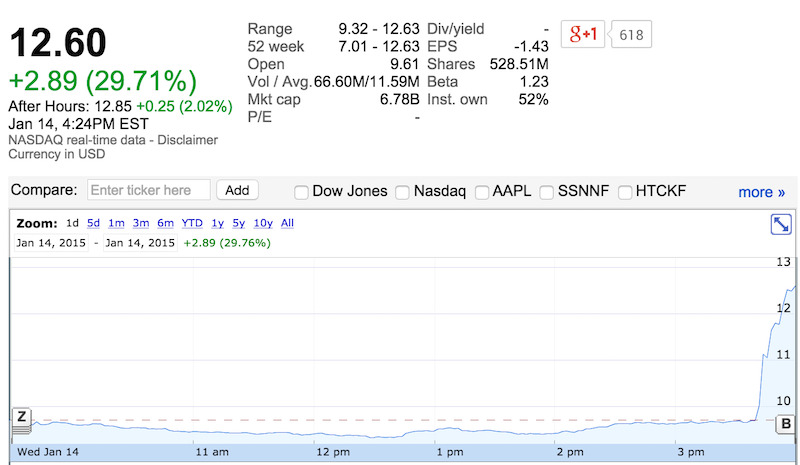The height and width of the screenshot is (465, 800).
Task: Check the AAPL comparison box
Action: point(482,192)
